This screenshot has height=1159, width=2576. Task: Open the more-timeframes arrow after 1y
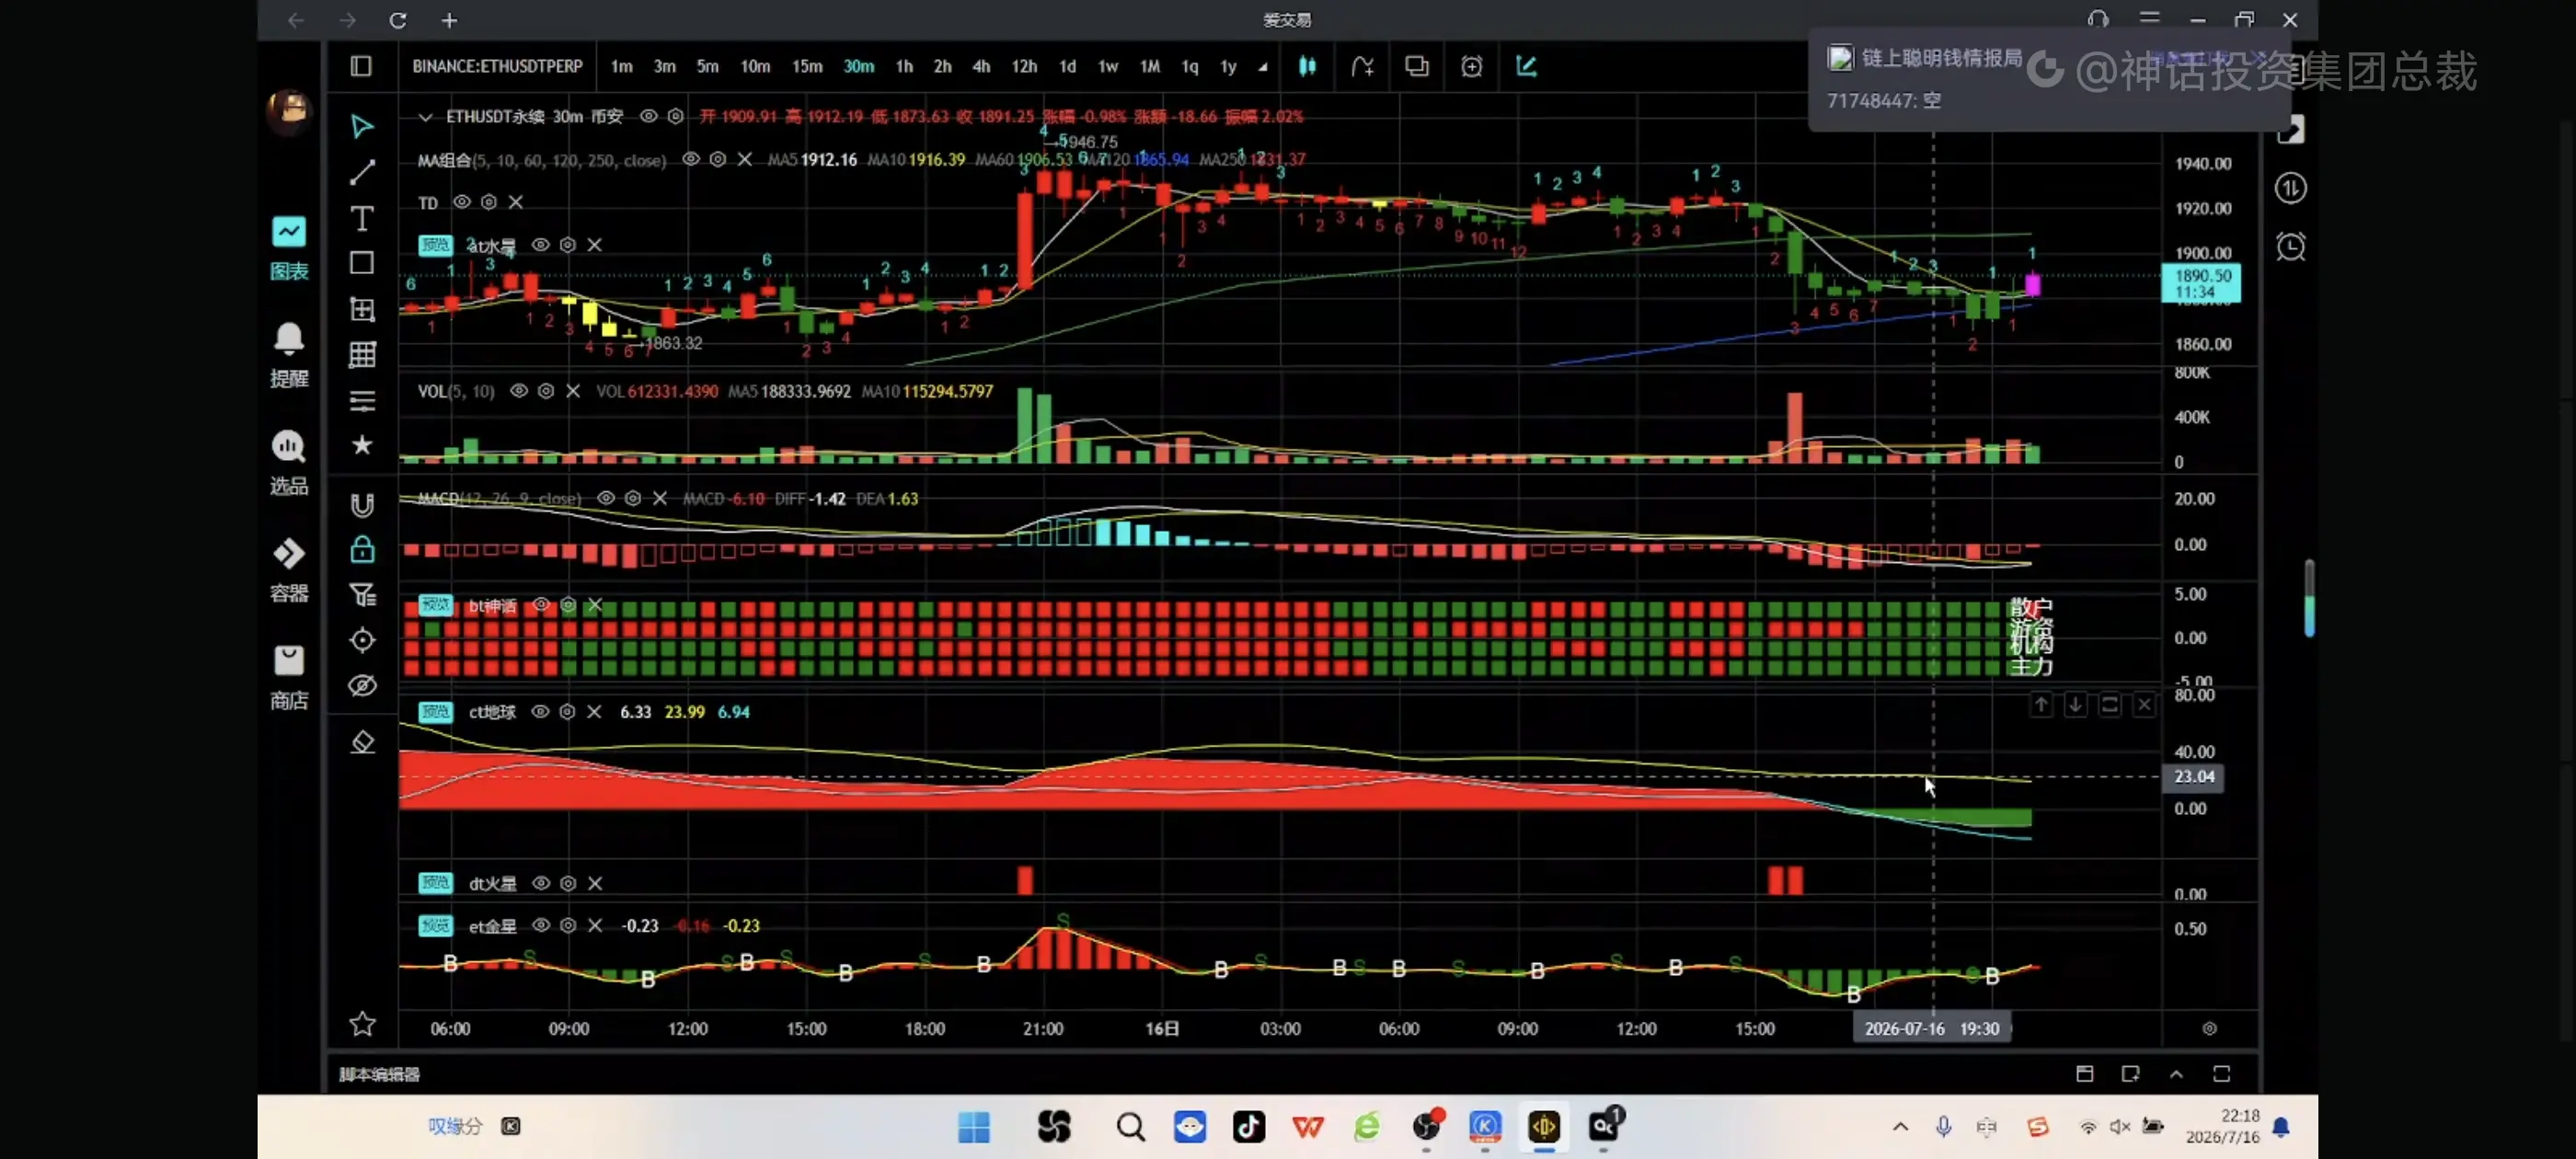(1263, 67)
